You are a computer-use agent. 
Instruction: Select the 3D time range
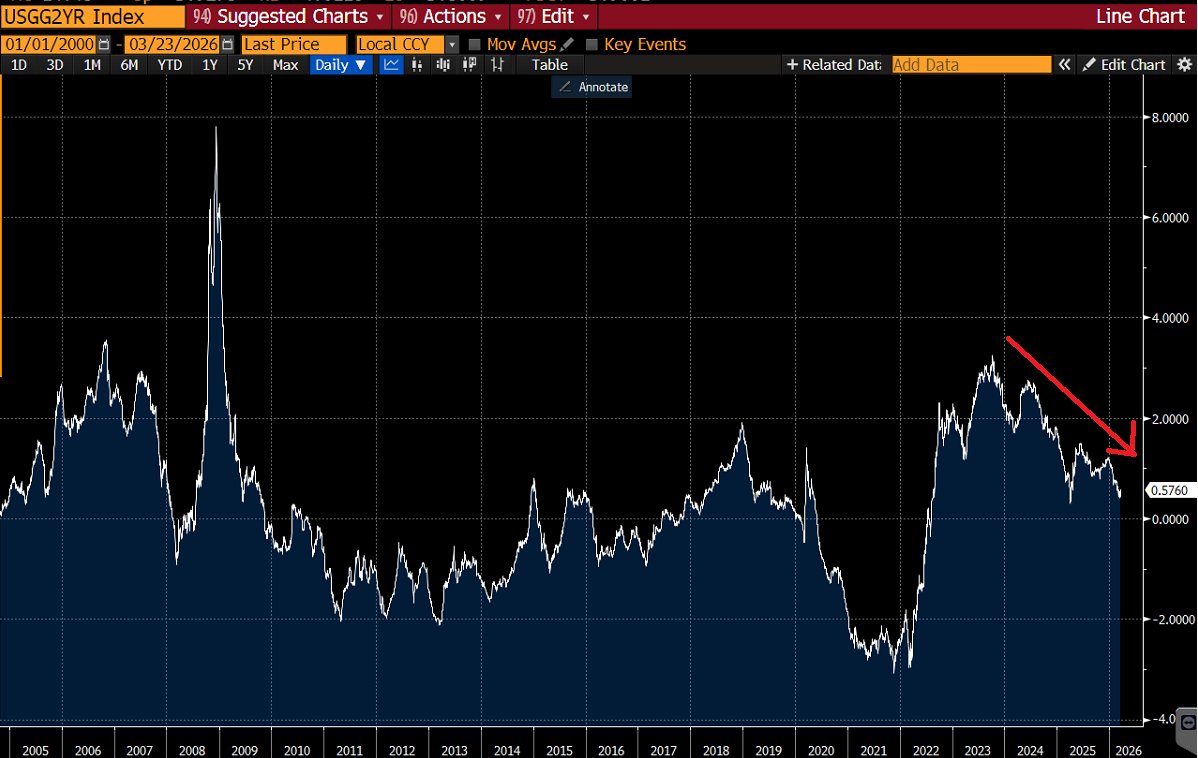click(x=55, y=65)
